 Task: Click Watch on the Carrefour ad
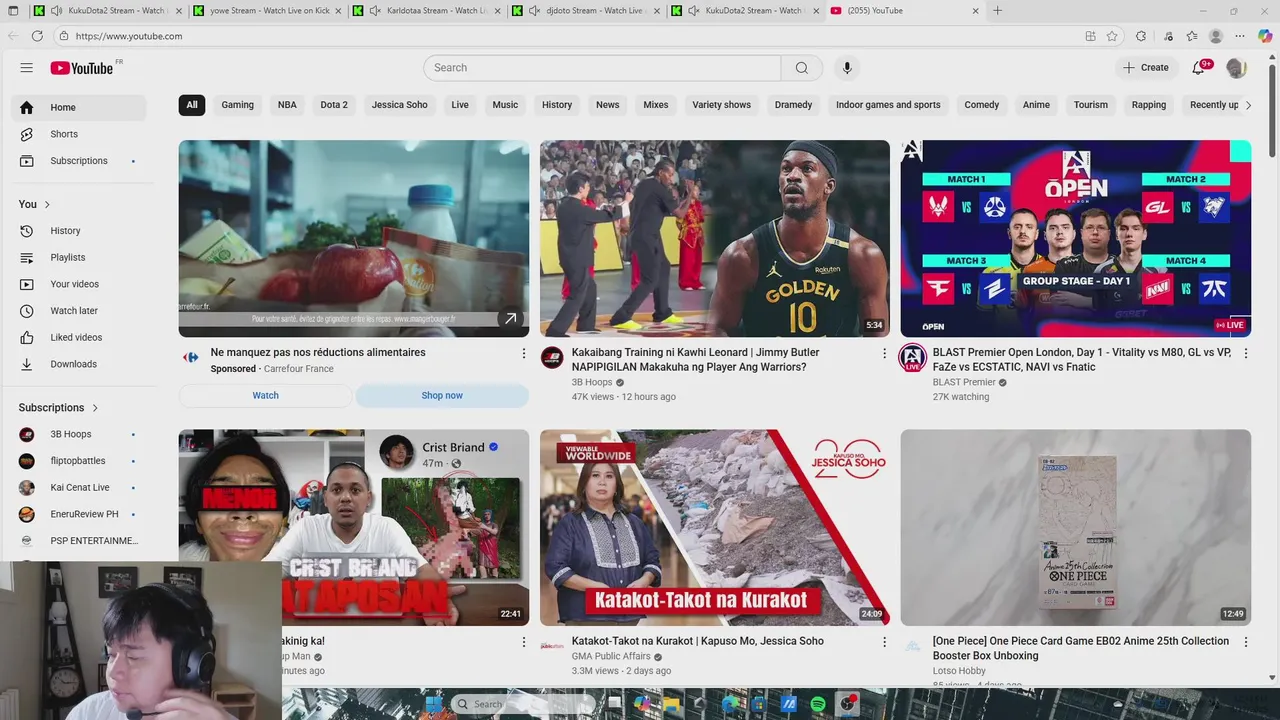pyautogui.click(x=265, y=395)
